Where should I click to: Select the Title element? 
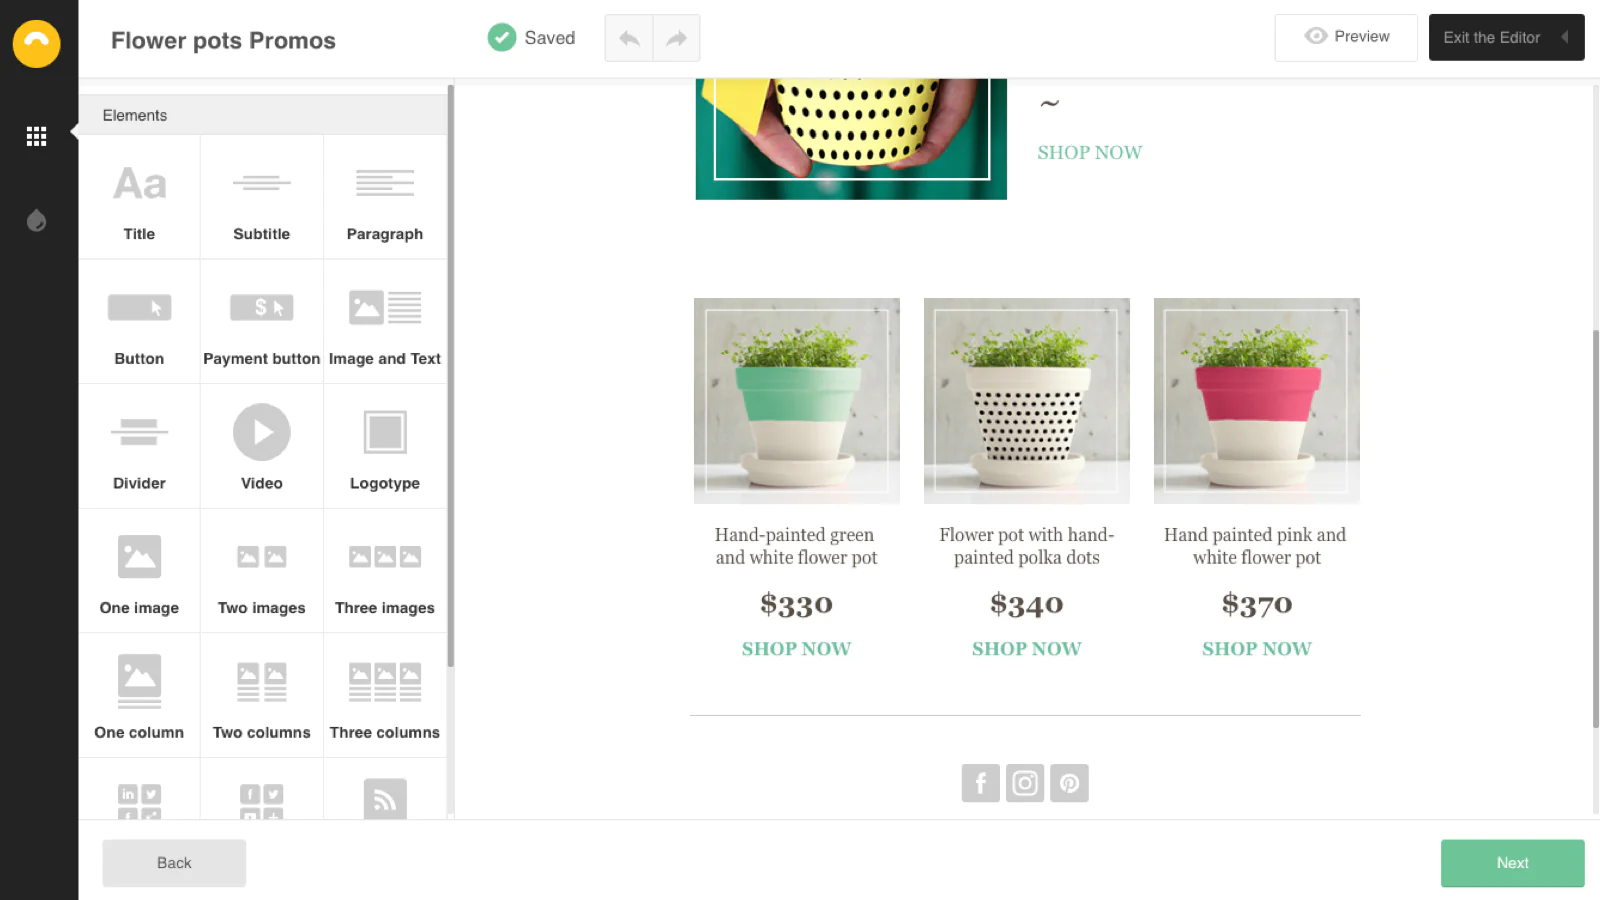[139, 197]
